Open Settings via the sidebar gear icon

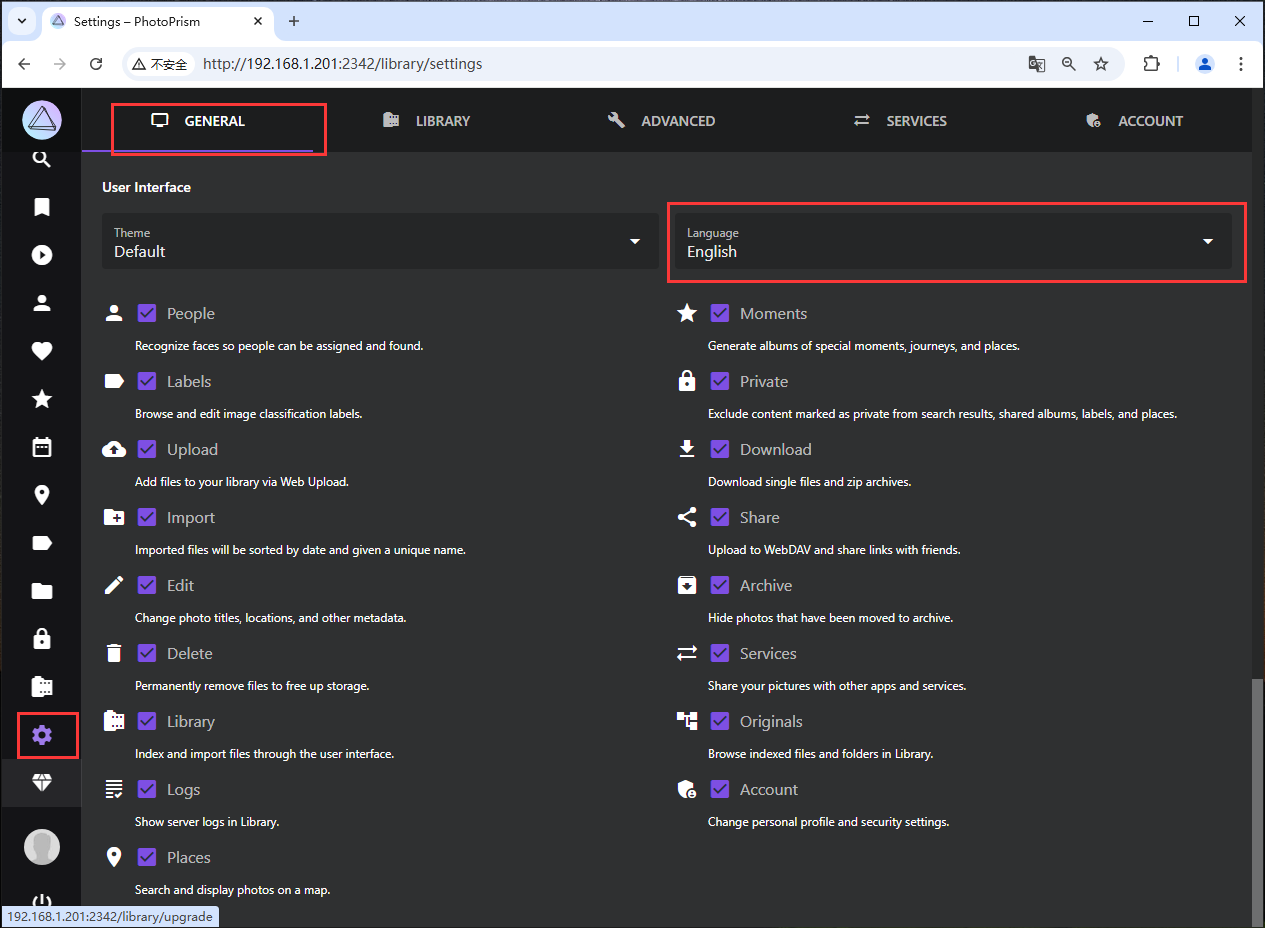pos(41,735)
